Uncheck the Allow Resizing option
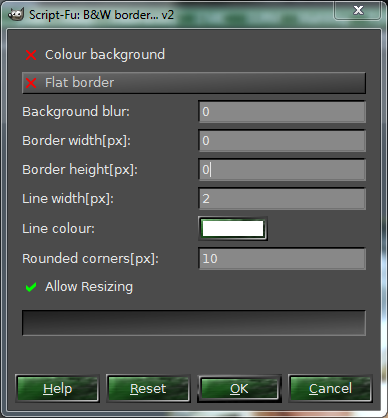Image resolution: width=388 pixels, height=418 pixels. click(x=31, y=287)
